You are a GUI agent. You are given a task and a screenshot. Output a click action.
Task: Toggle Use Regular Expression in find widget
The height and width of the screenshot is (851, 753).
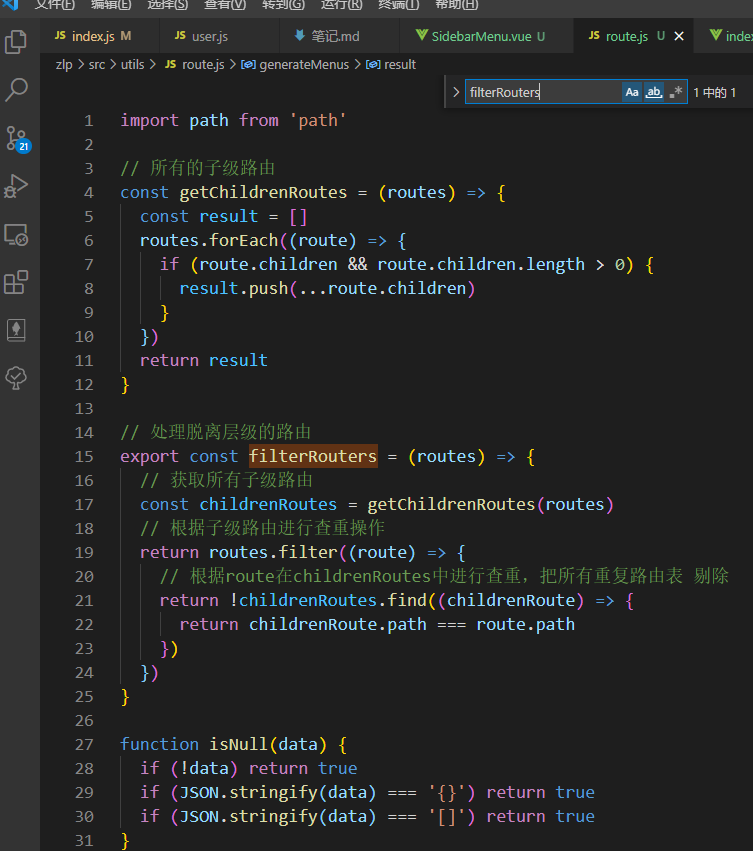[x=677, y=92]
